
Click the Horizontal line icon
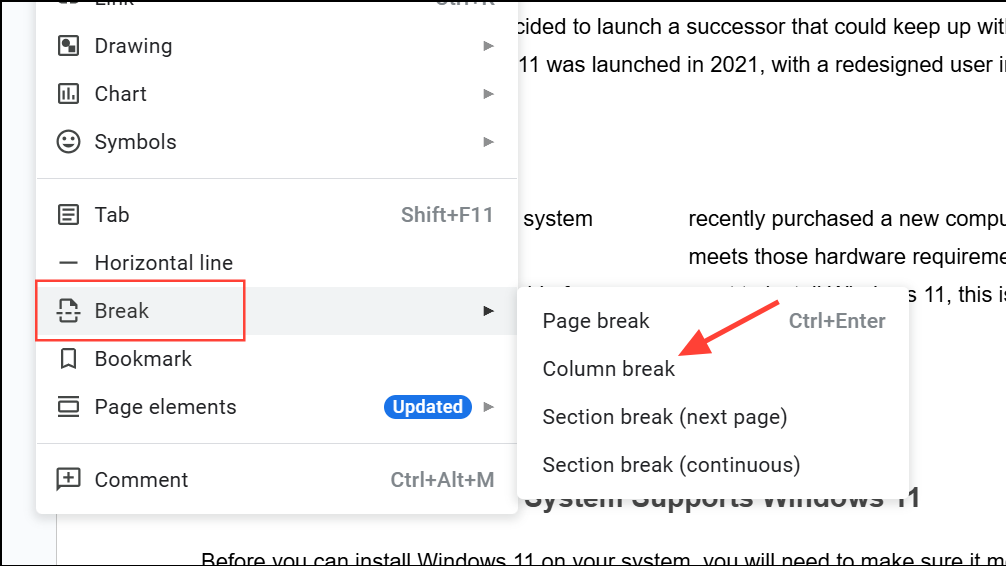coord(68,263)
